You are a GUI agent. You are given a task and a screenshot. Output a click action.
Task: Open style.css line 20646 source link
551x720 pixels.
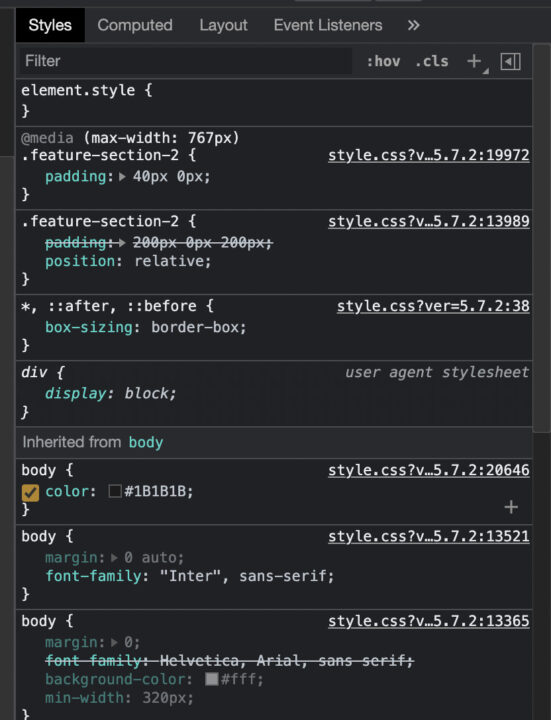[x=428, y=470]
